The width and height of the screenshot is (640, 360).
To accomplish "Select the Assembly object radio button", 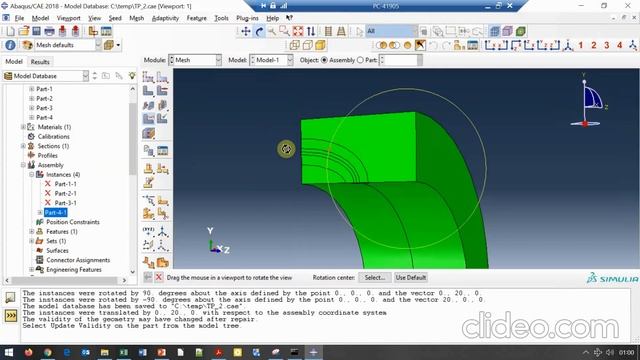I will click(324, 60).
